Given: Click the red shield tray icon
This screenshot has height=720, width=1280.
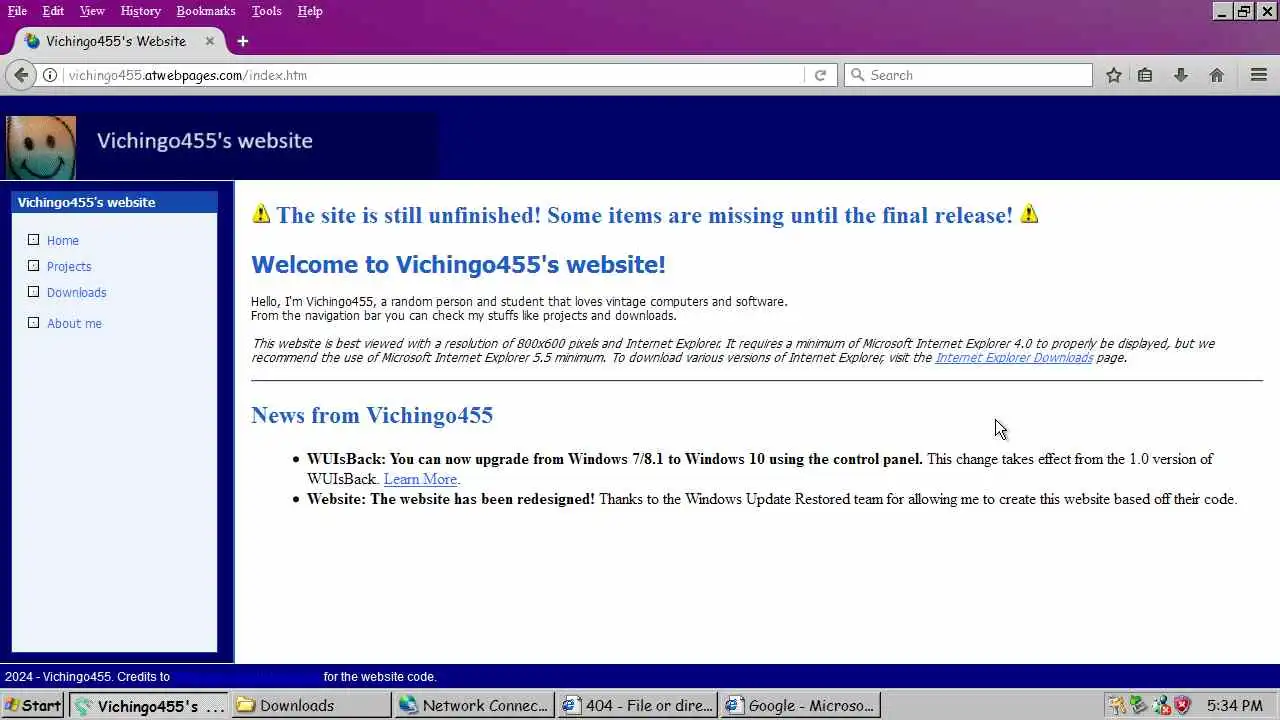Looking at the screenshot, I should coord(1182,705).
